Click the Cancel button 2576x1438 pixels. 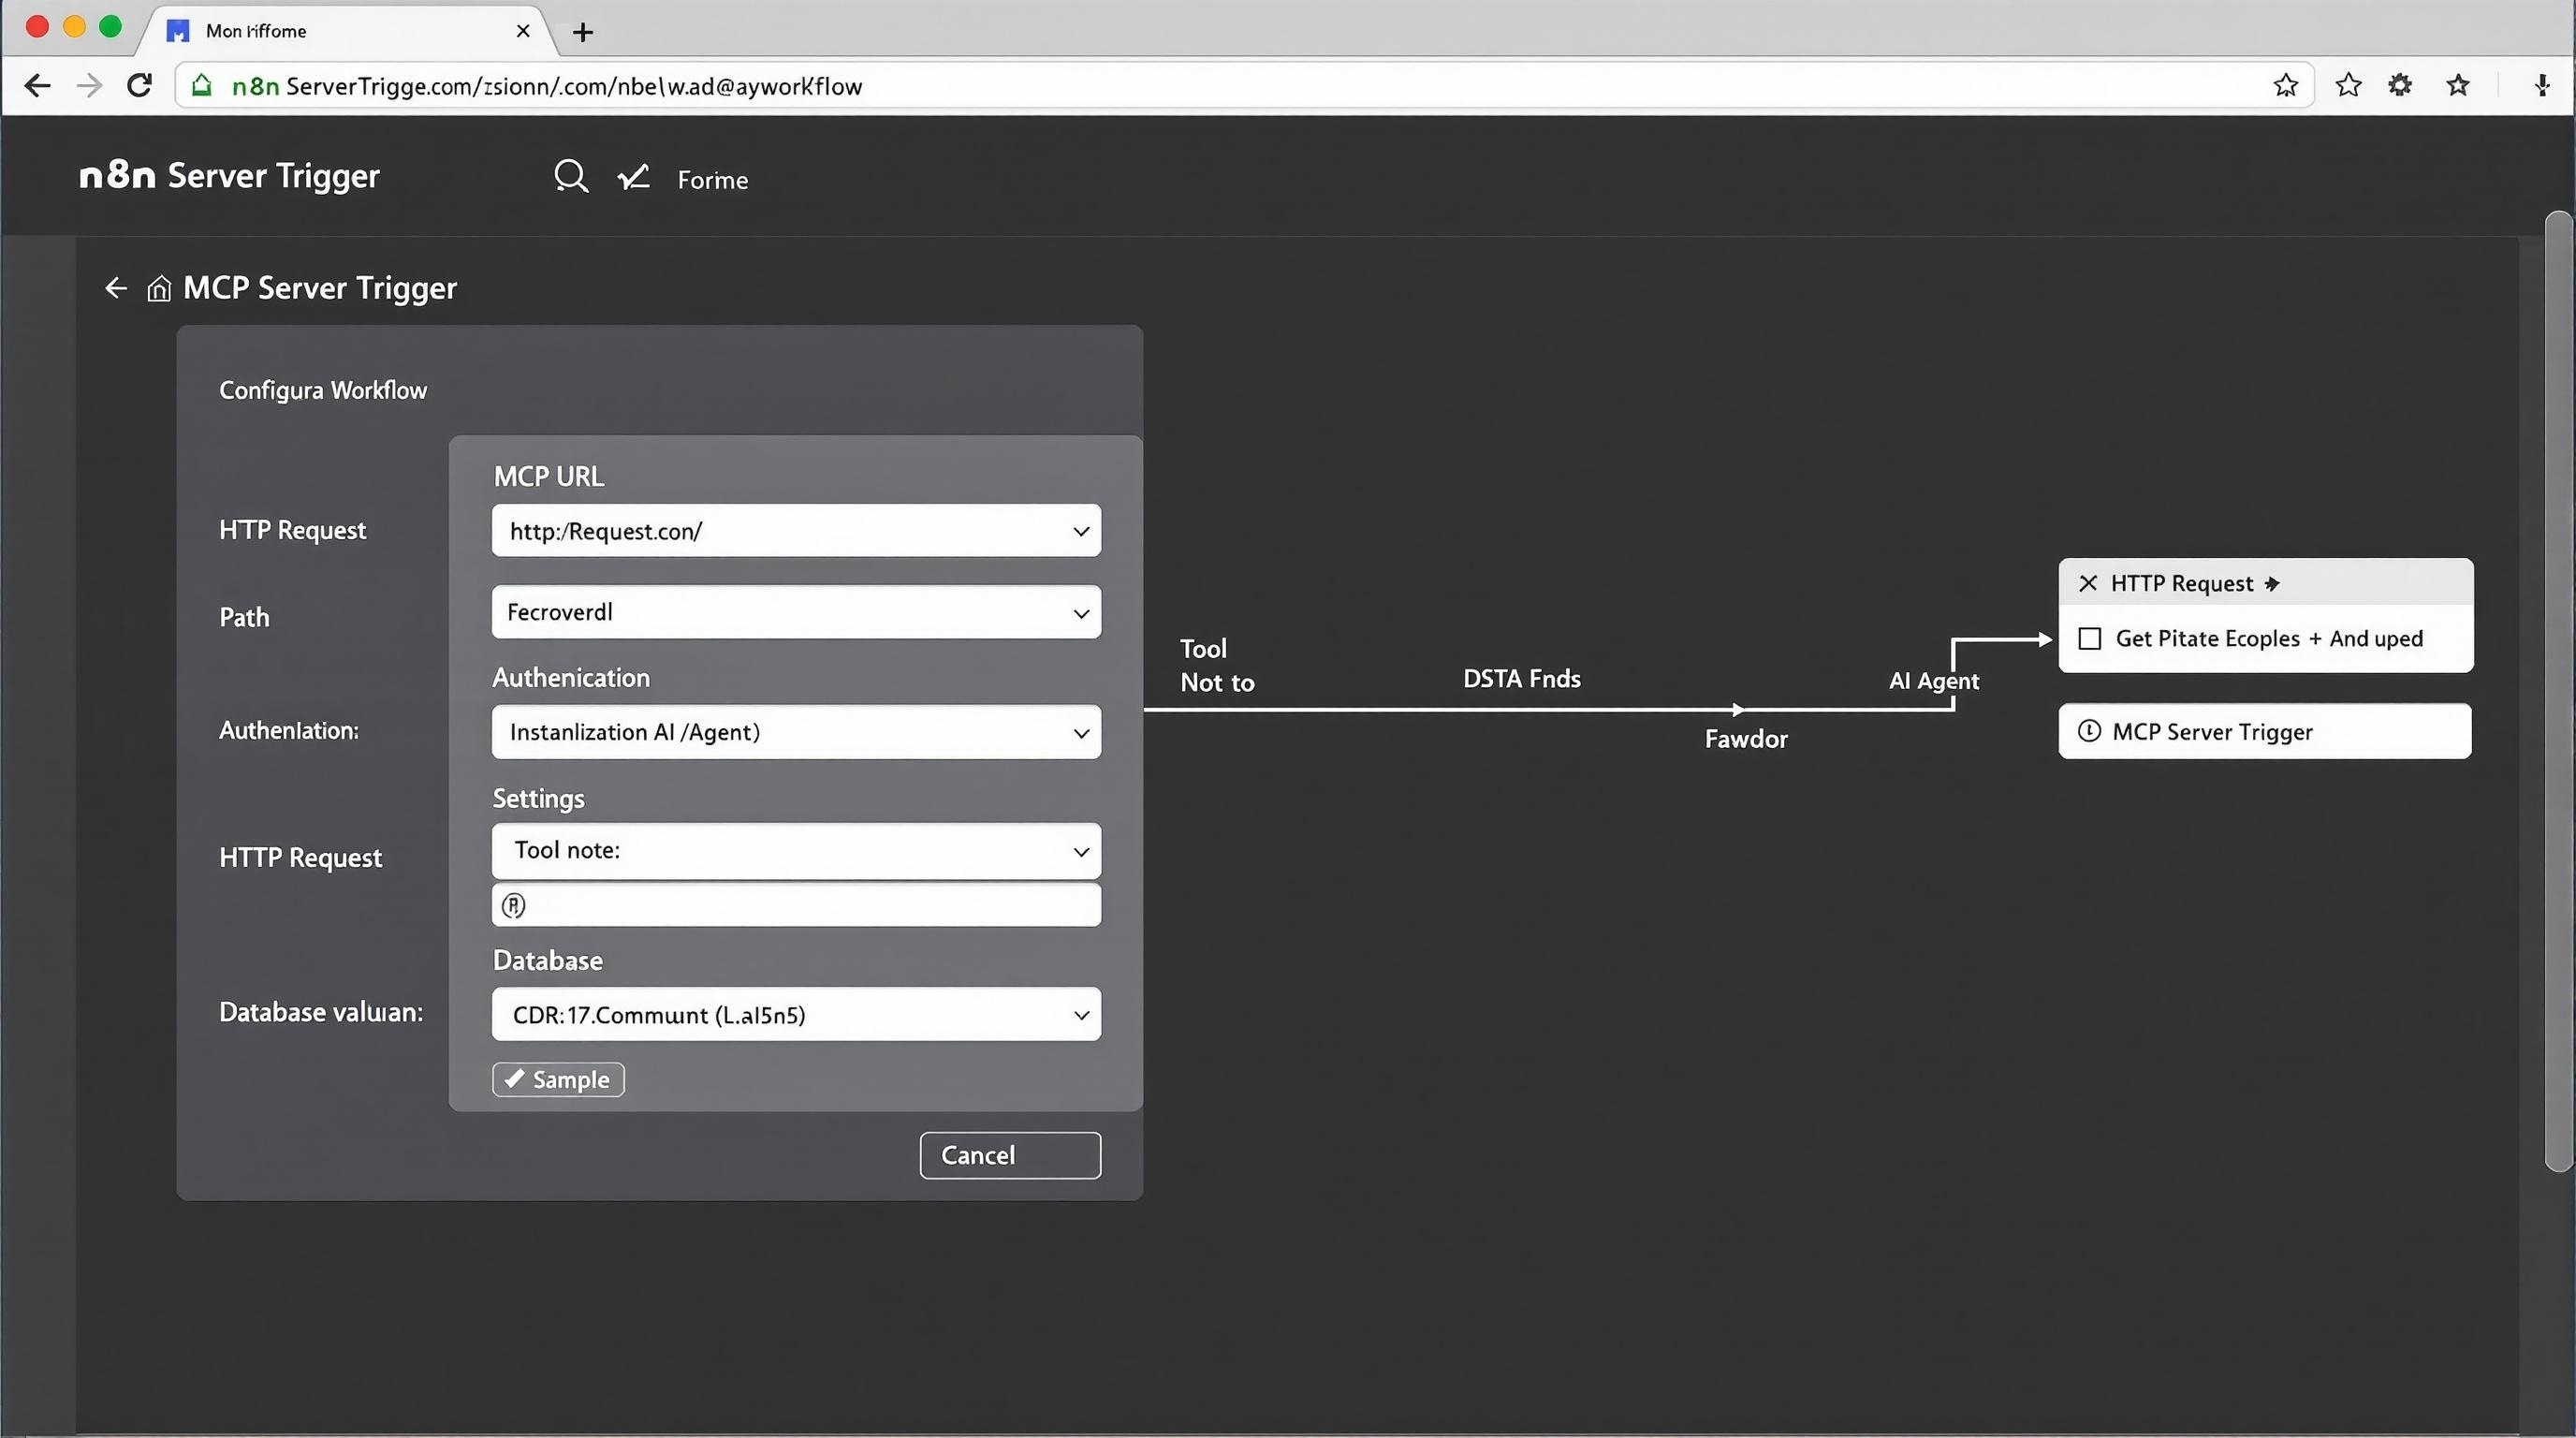pos(1010,1156)
